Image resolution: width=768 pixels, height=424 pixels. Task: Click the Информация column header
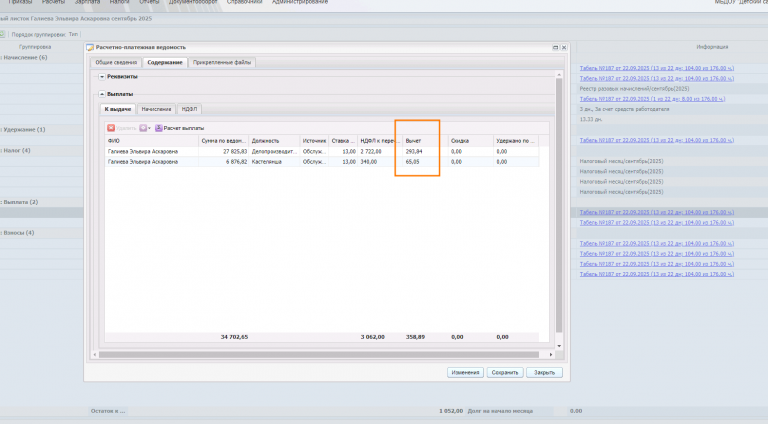712,47
